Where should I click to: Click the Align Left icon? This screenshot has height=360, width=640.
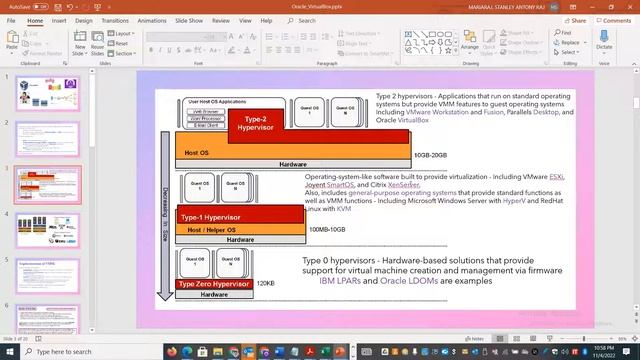click(269, 50)
